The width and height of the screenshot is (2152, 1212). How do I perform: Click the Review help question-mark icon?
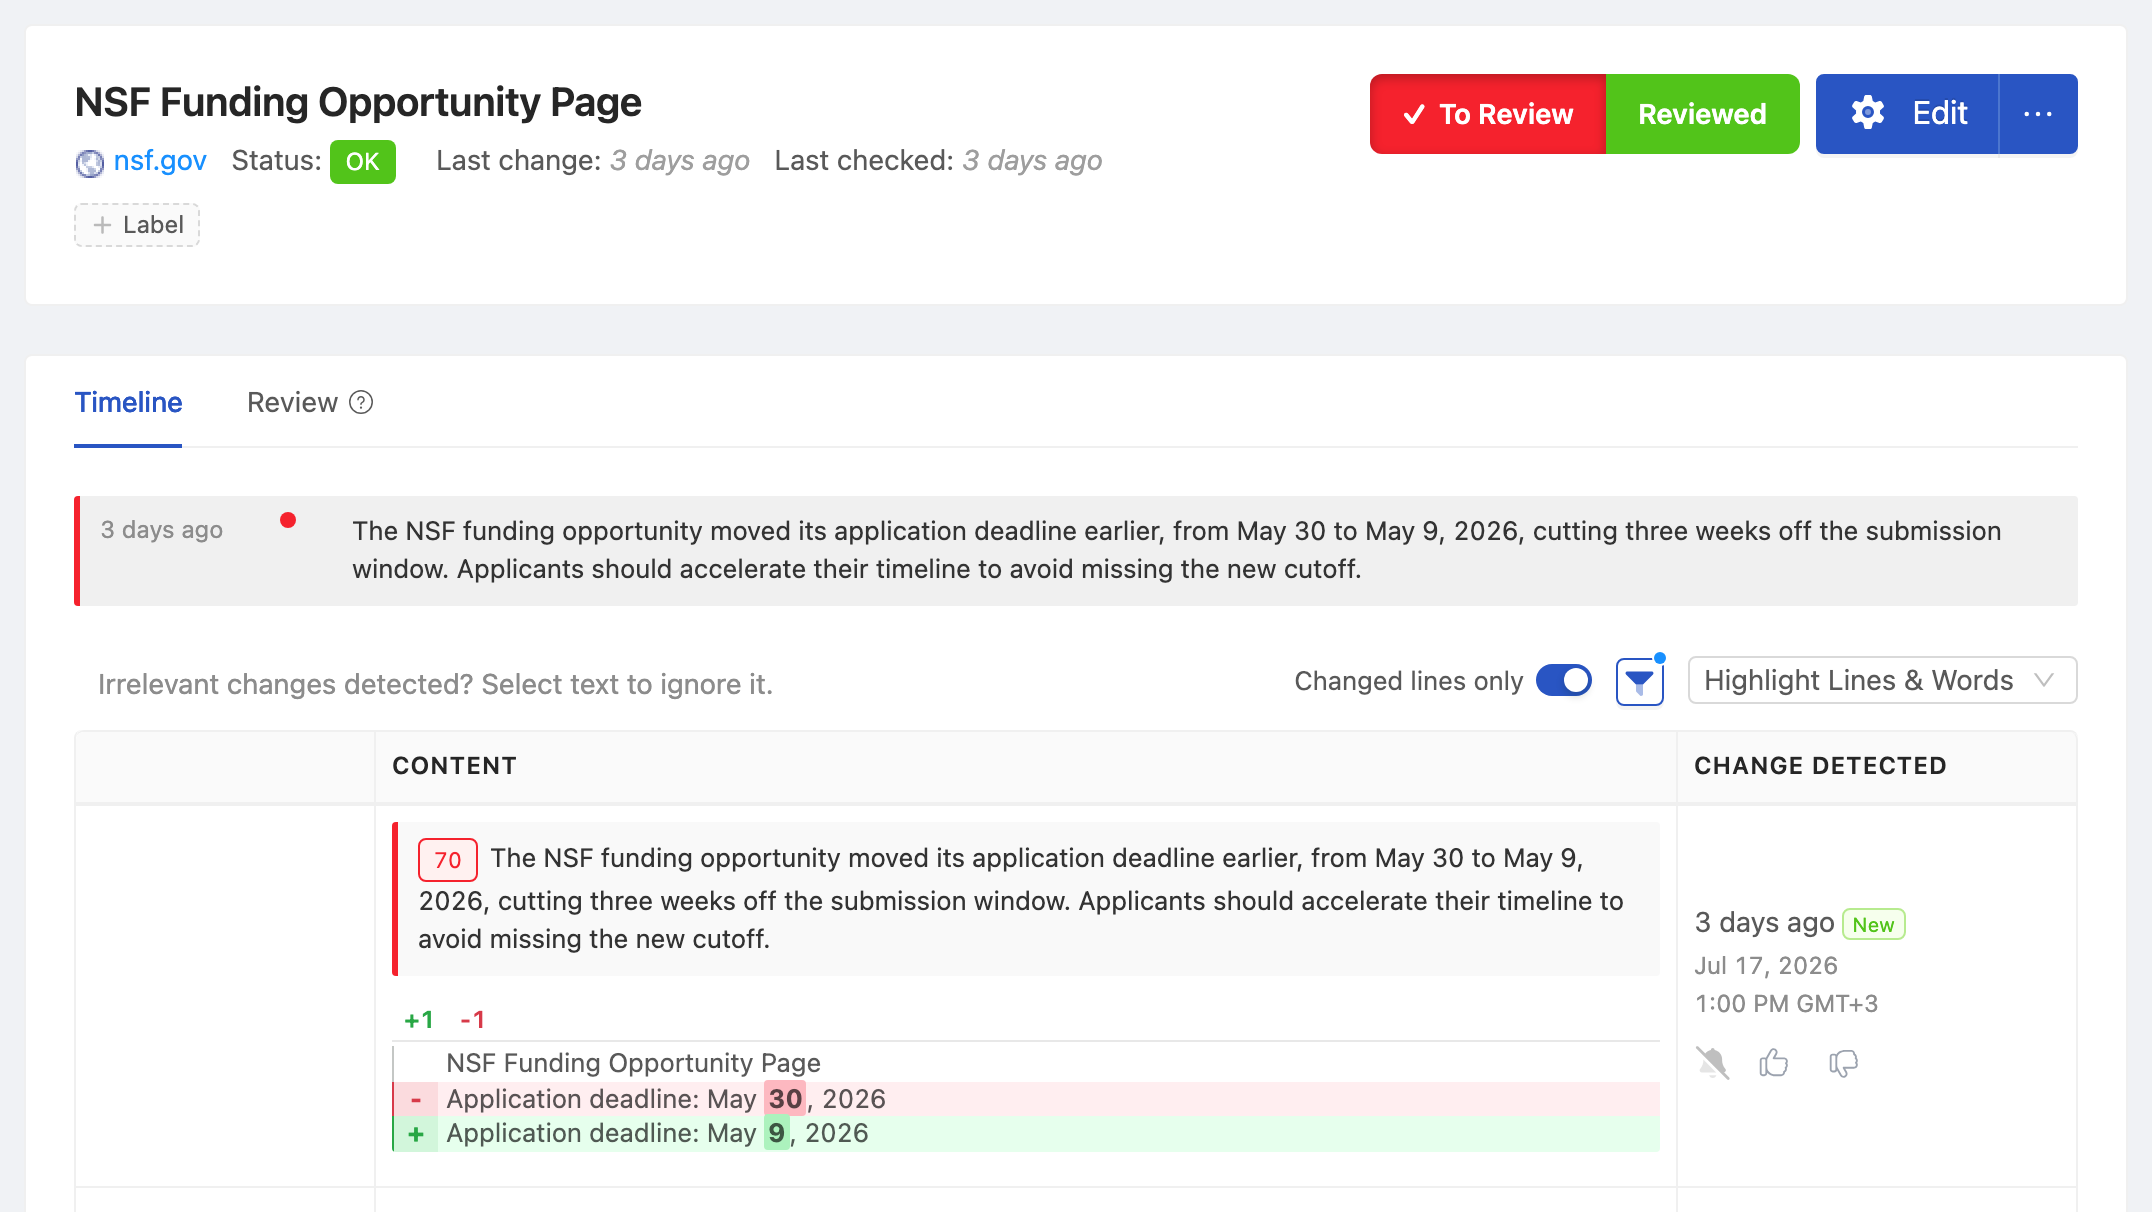coord(361,402)
